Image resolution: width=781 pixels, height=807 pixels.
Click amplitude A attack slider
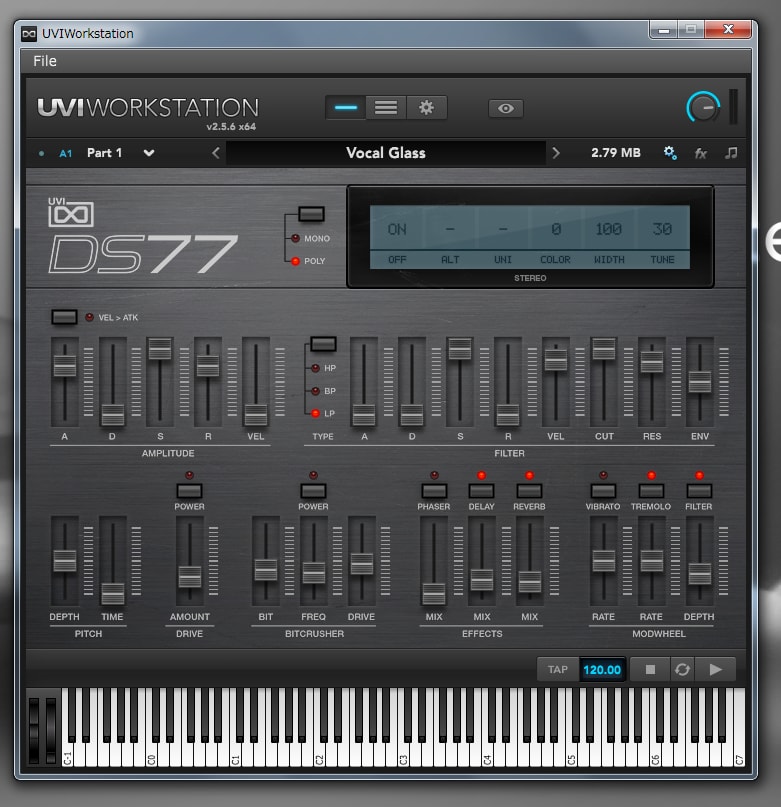click(x=65, y=365)
